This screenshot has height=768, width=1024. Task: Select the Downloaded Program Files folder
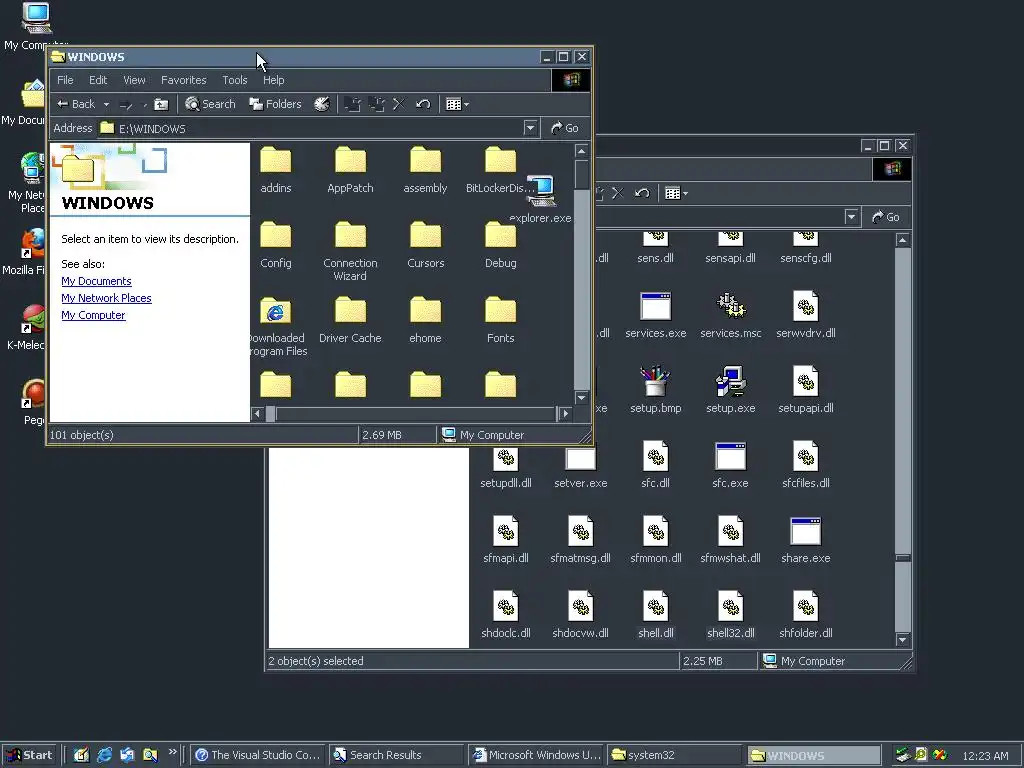tap(278, 327)
